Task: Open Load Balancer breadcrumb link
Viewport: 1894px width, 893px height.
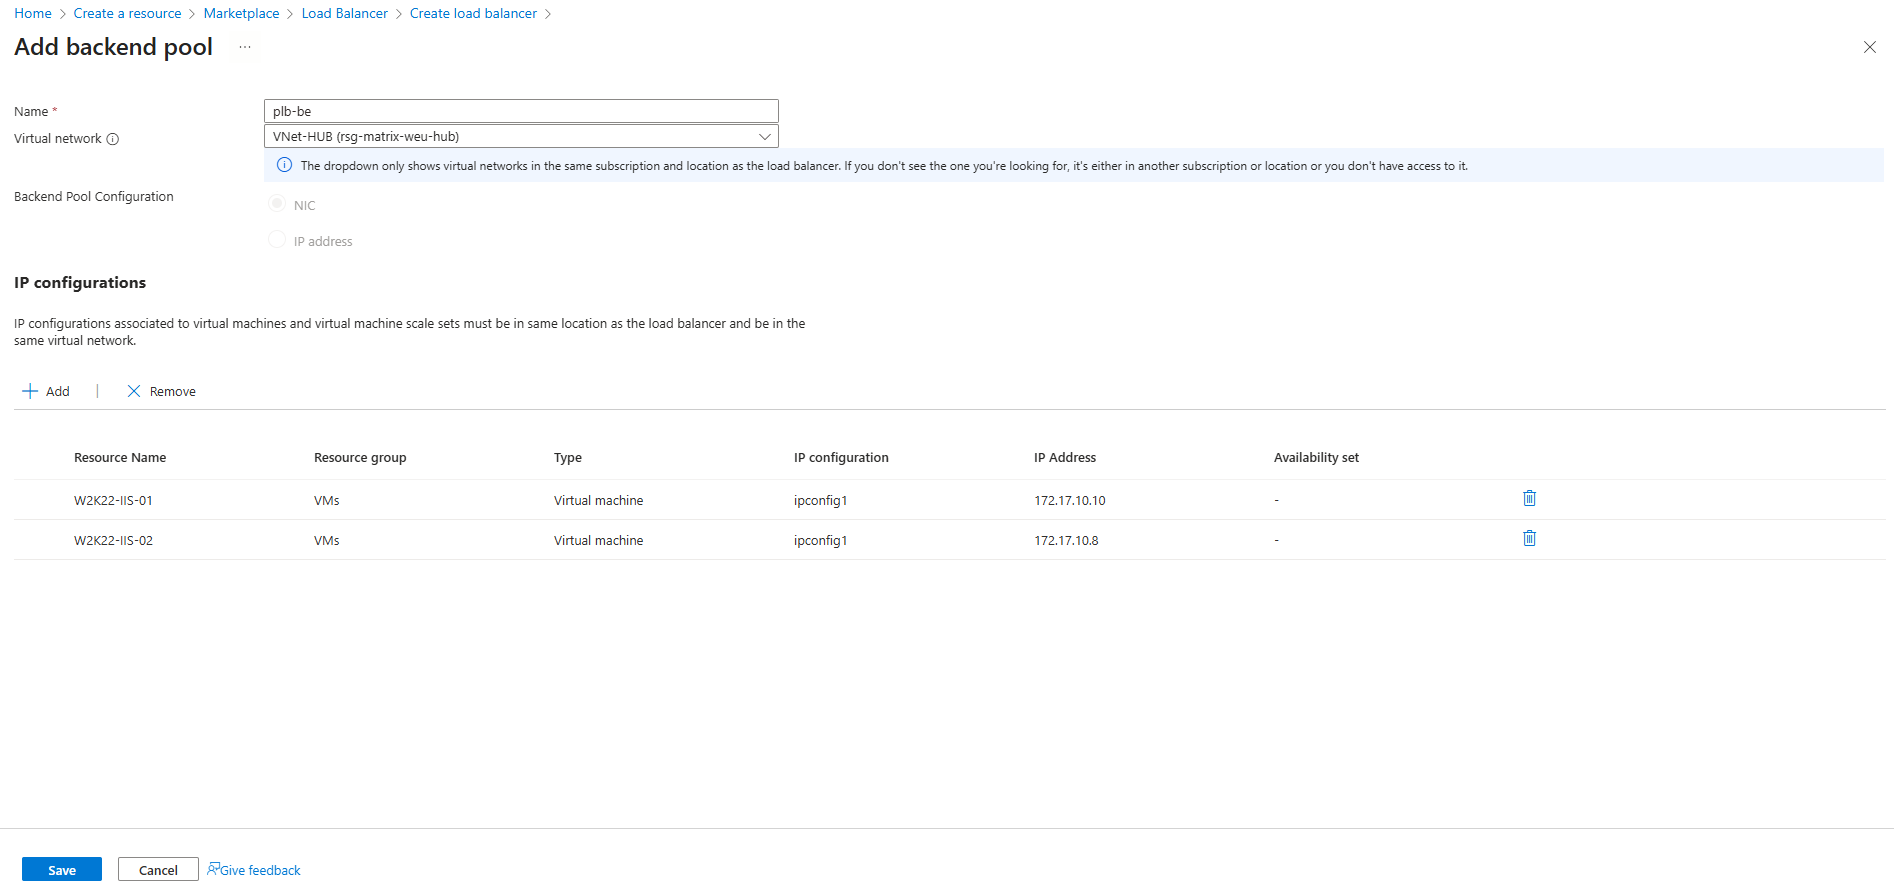Action: click(x=344, y=13)
